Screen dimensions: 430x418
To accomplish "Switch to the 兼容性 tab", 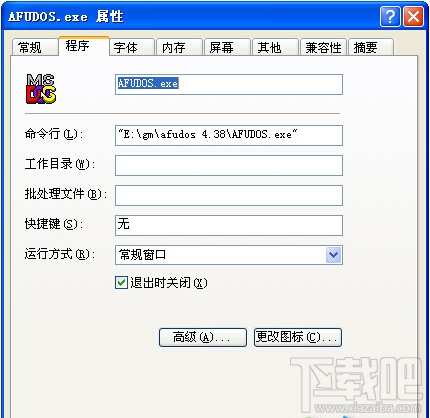I will coord(323,47).
